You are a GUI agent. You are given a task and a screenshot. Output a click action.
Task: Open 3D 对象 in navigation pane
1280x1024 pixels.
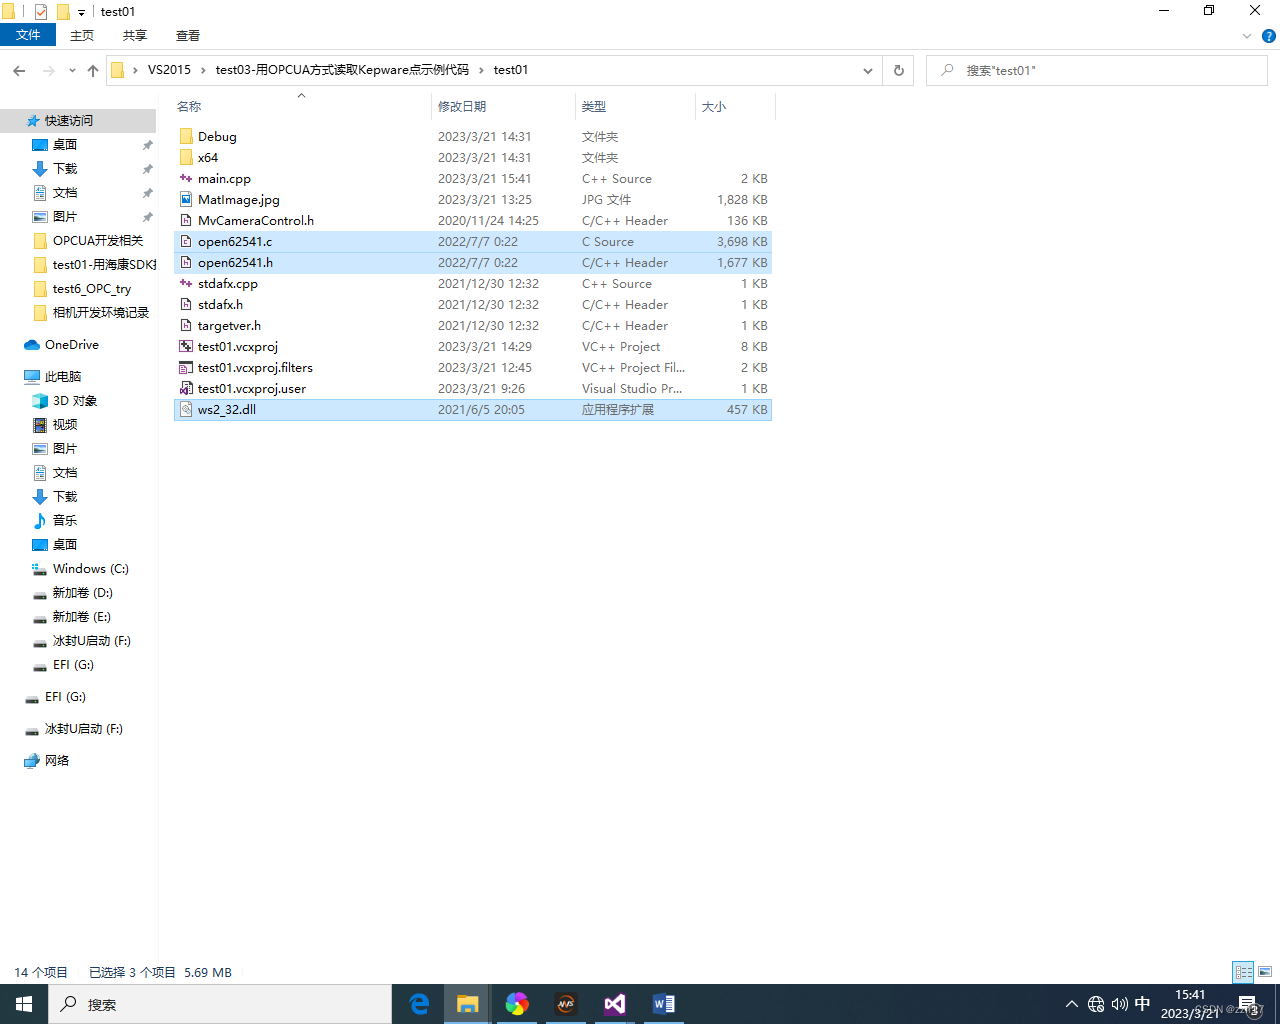pos(75,401)
